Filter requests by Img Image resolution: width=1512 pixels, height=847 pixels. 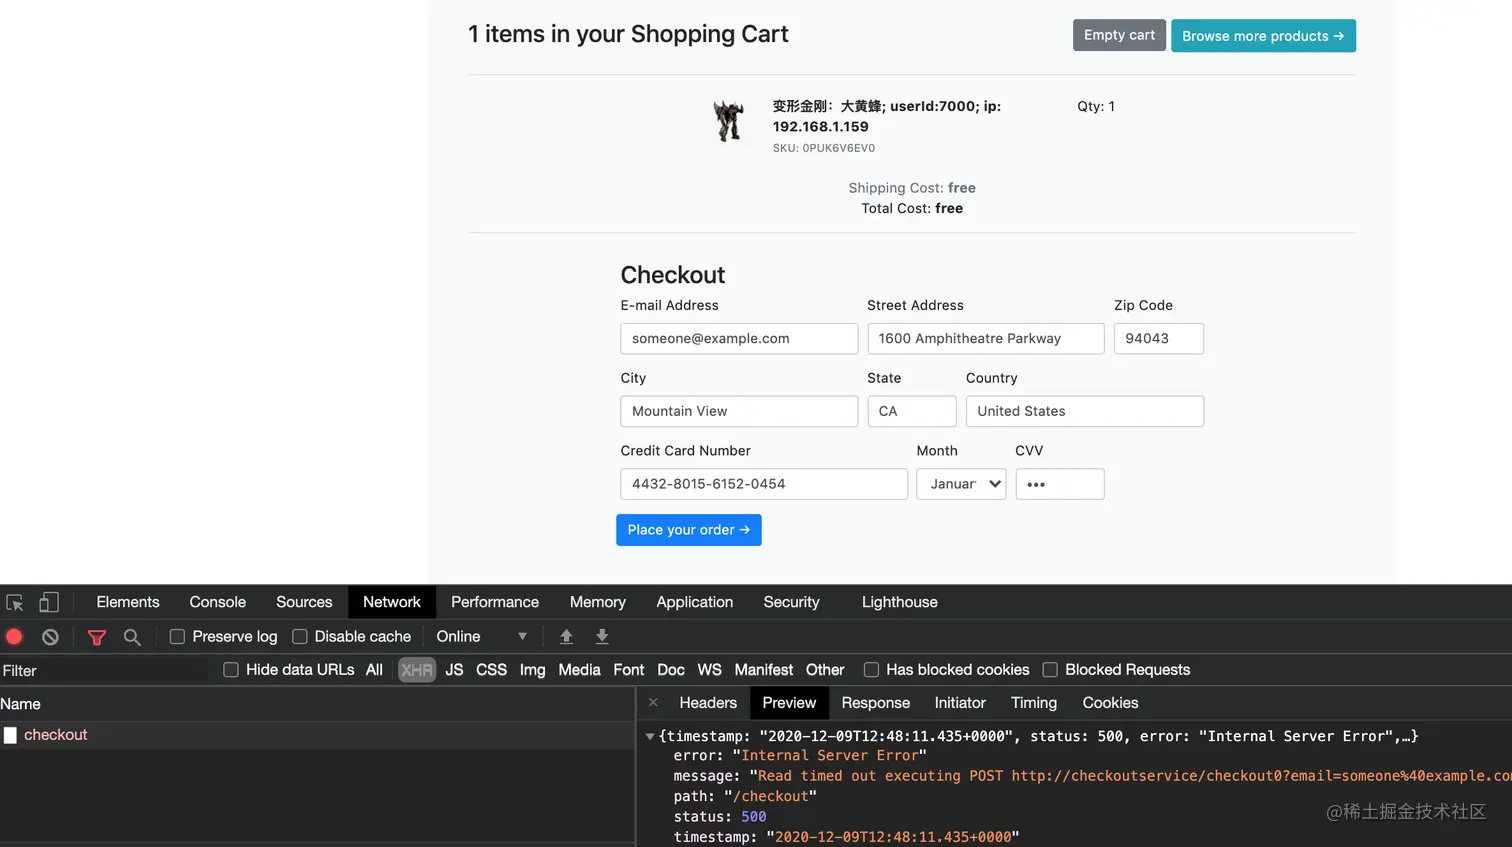click(x=533, y=670)
